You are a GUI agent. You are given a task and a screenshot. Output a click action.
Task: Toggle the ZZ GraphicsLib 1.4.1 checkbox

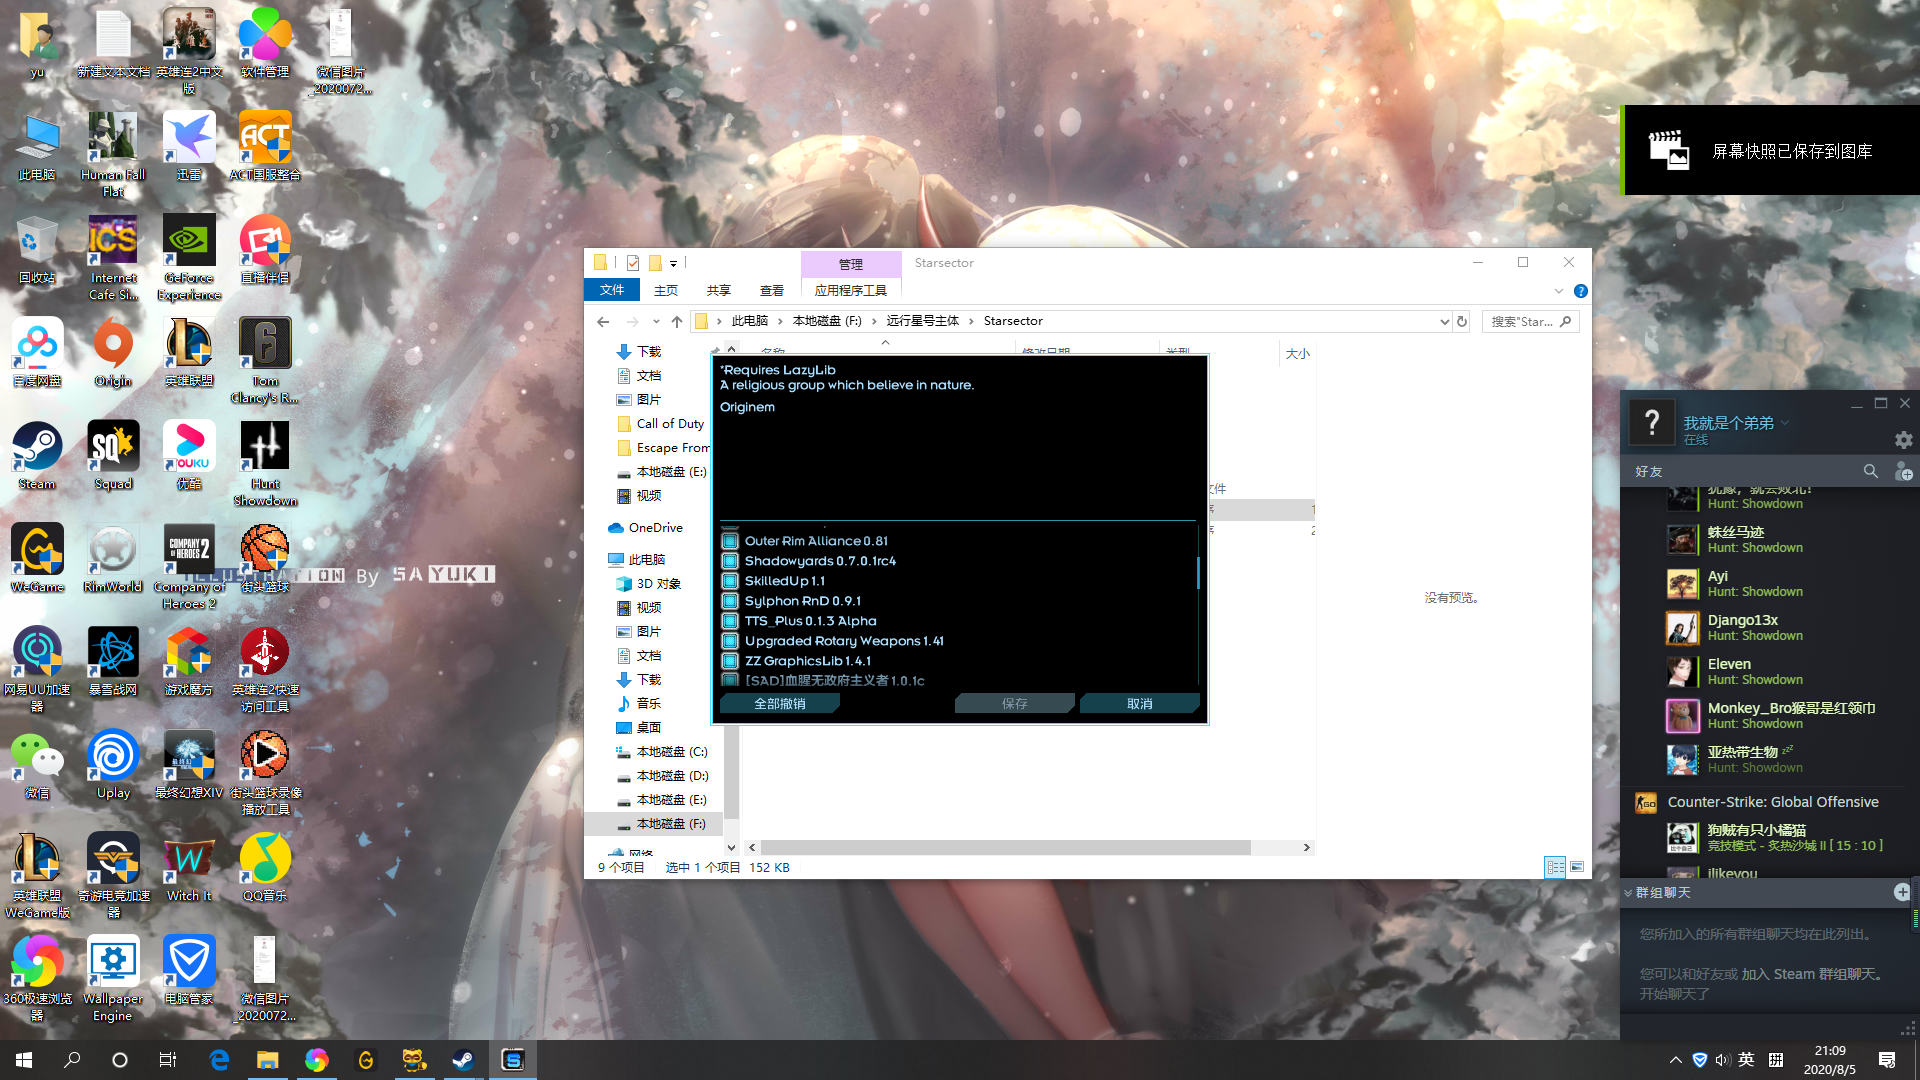click(731, 661)
